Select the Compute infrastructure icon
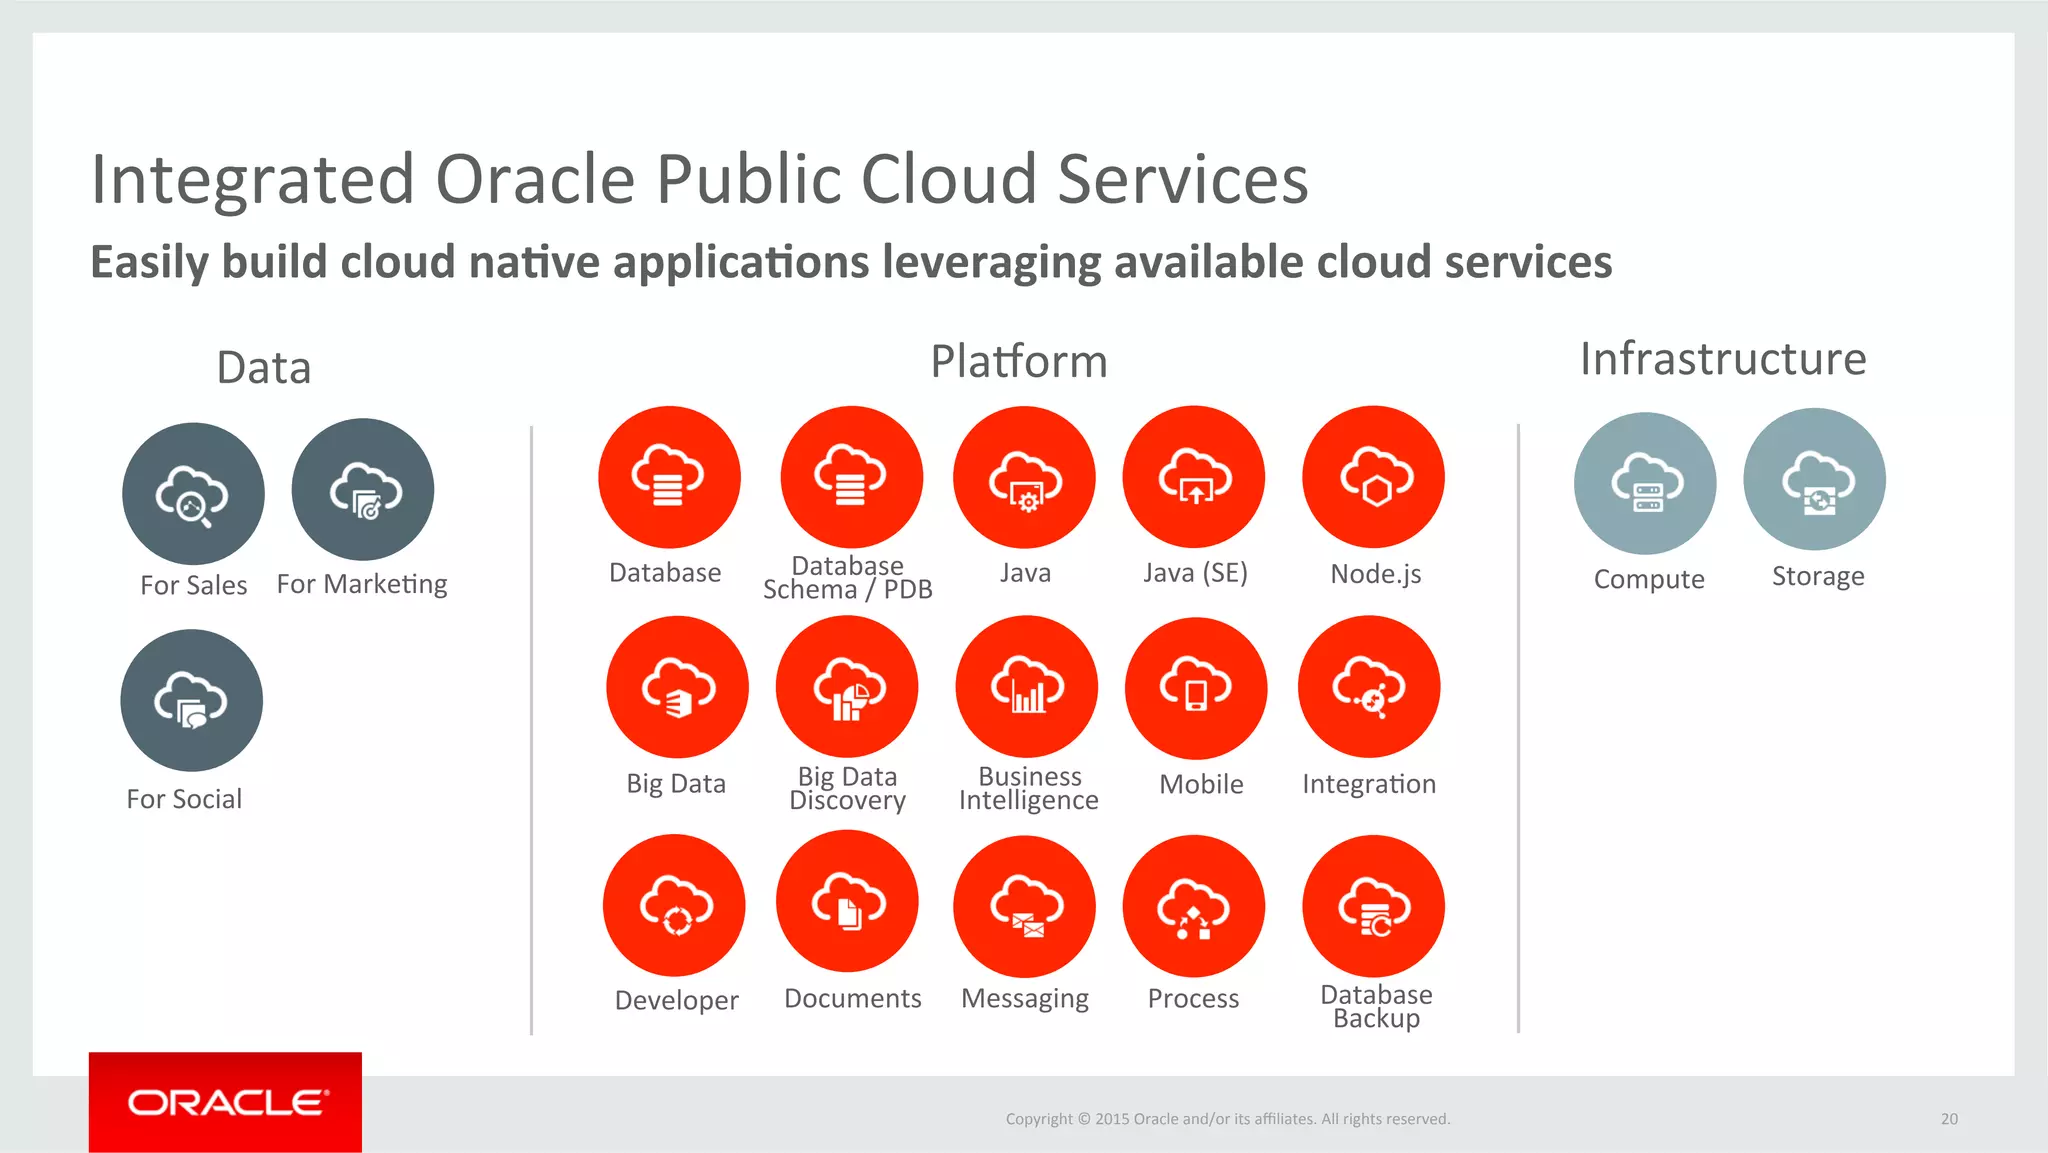 (1645, 483)
